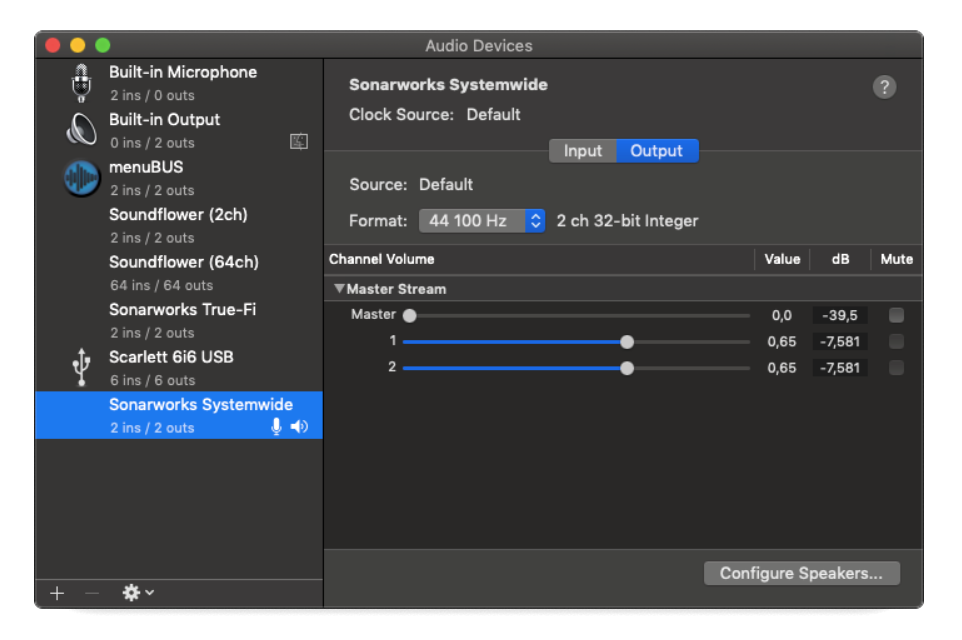
Task: Select the menuBUS device name
Action: pos(146,167)
